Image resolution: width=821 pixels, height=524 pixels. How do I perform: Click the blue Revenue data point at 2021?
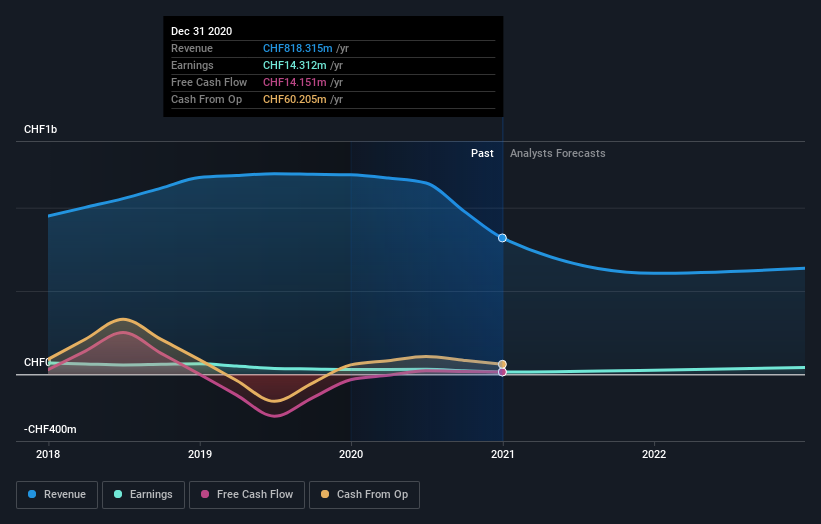pos(502,238)
